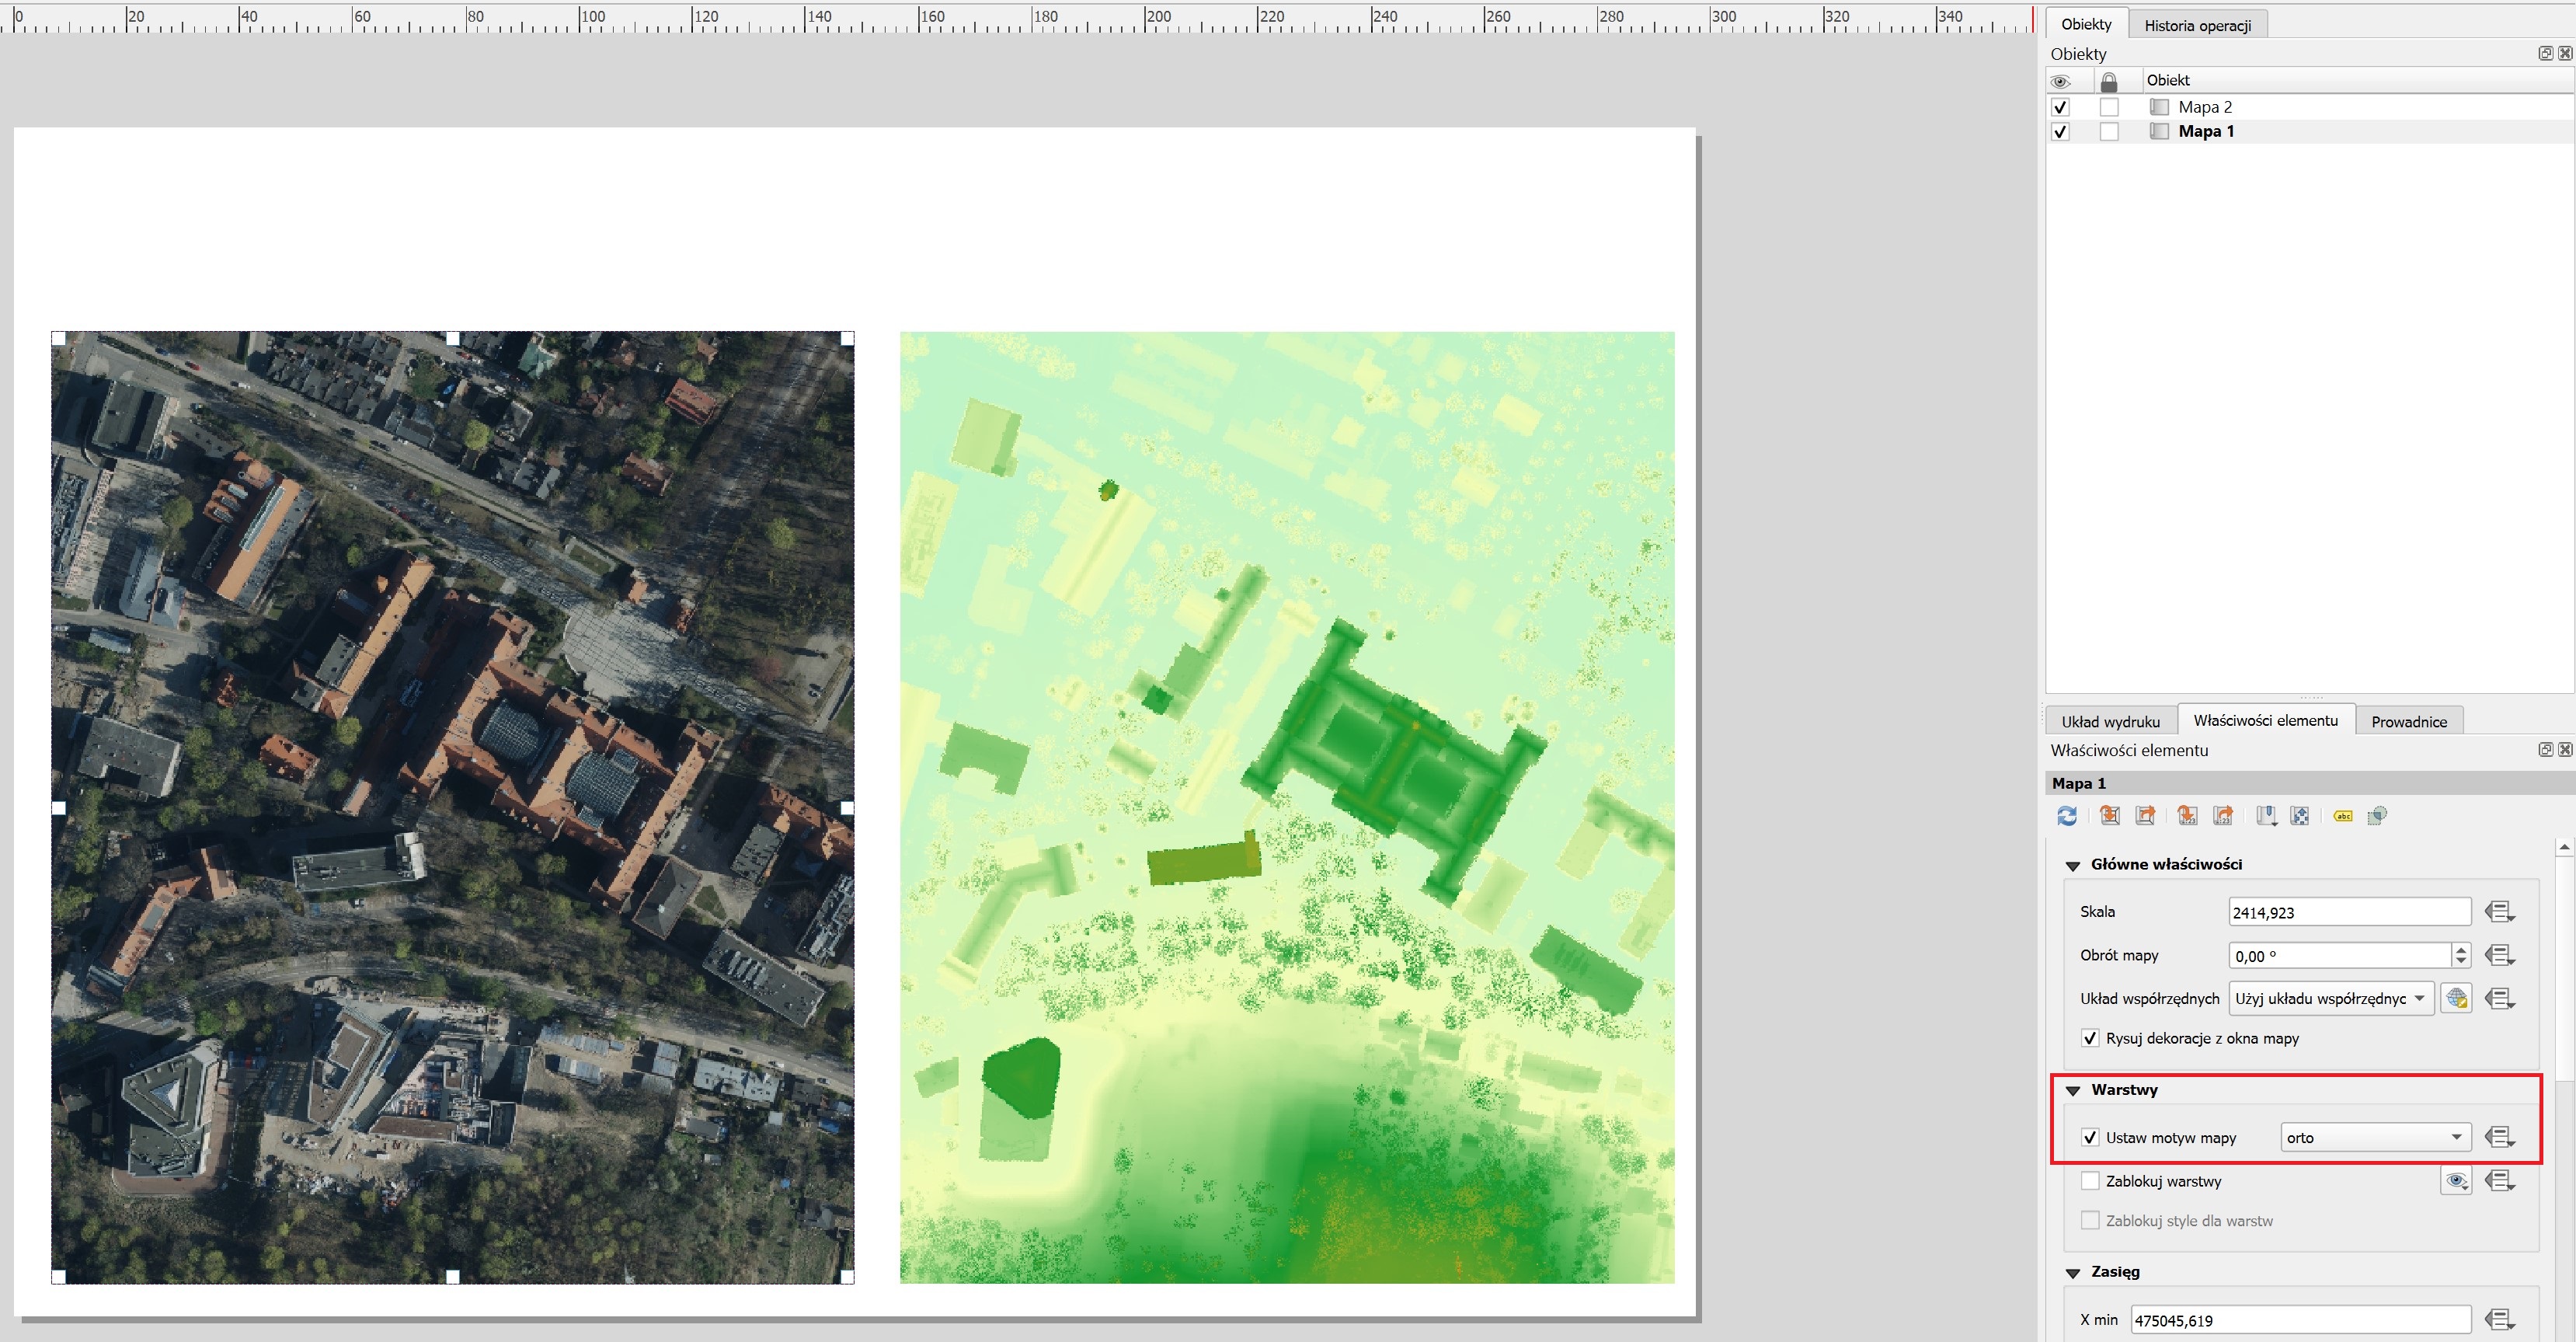2576x1342 pixels.
Task: Click scroll-up arrow of properties panel
Action: click(x=2564, y=847)
